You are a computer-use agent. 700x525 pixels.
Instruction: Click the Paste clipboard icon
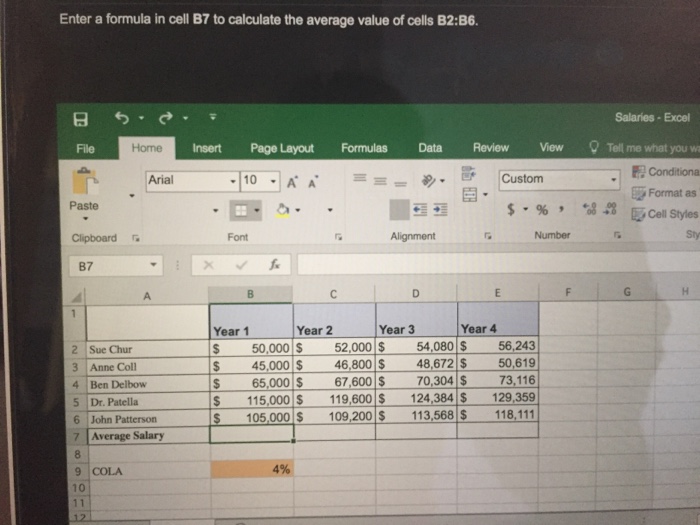tap(84, 181)
